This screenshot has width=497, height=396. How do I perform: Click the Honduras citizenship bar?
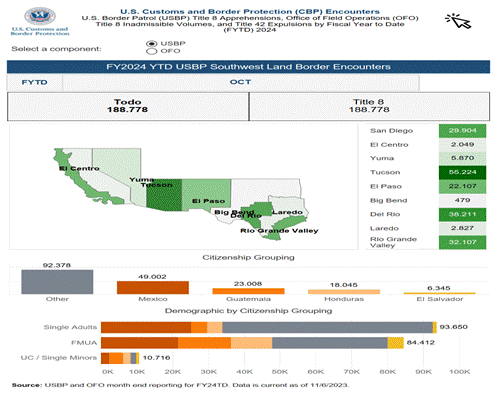pyautogui.click(x=344, y=292)
